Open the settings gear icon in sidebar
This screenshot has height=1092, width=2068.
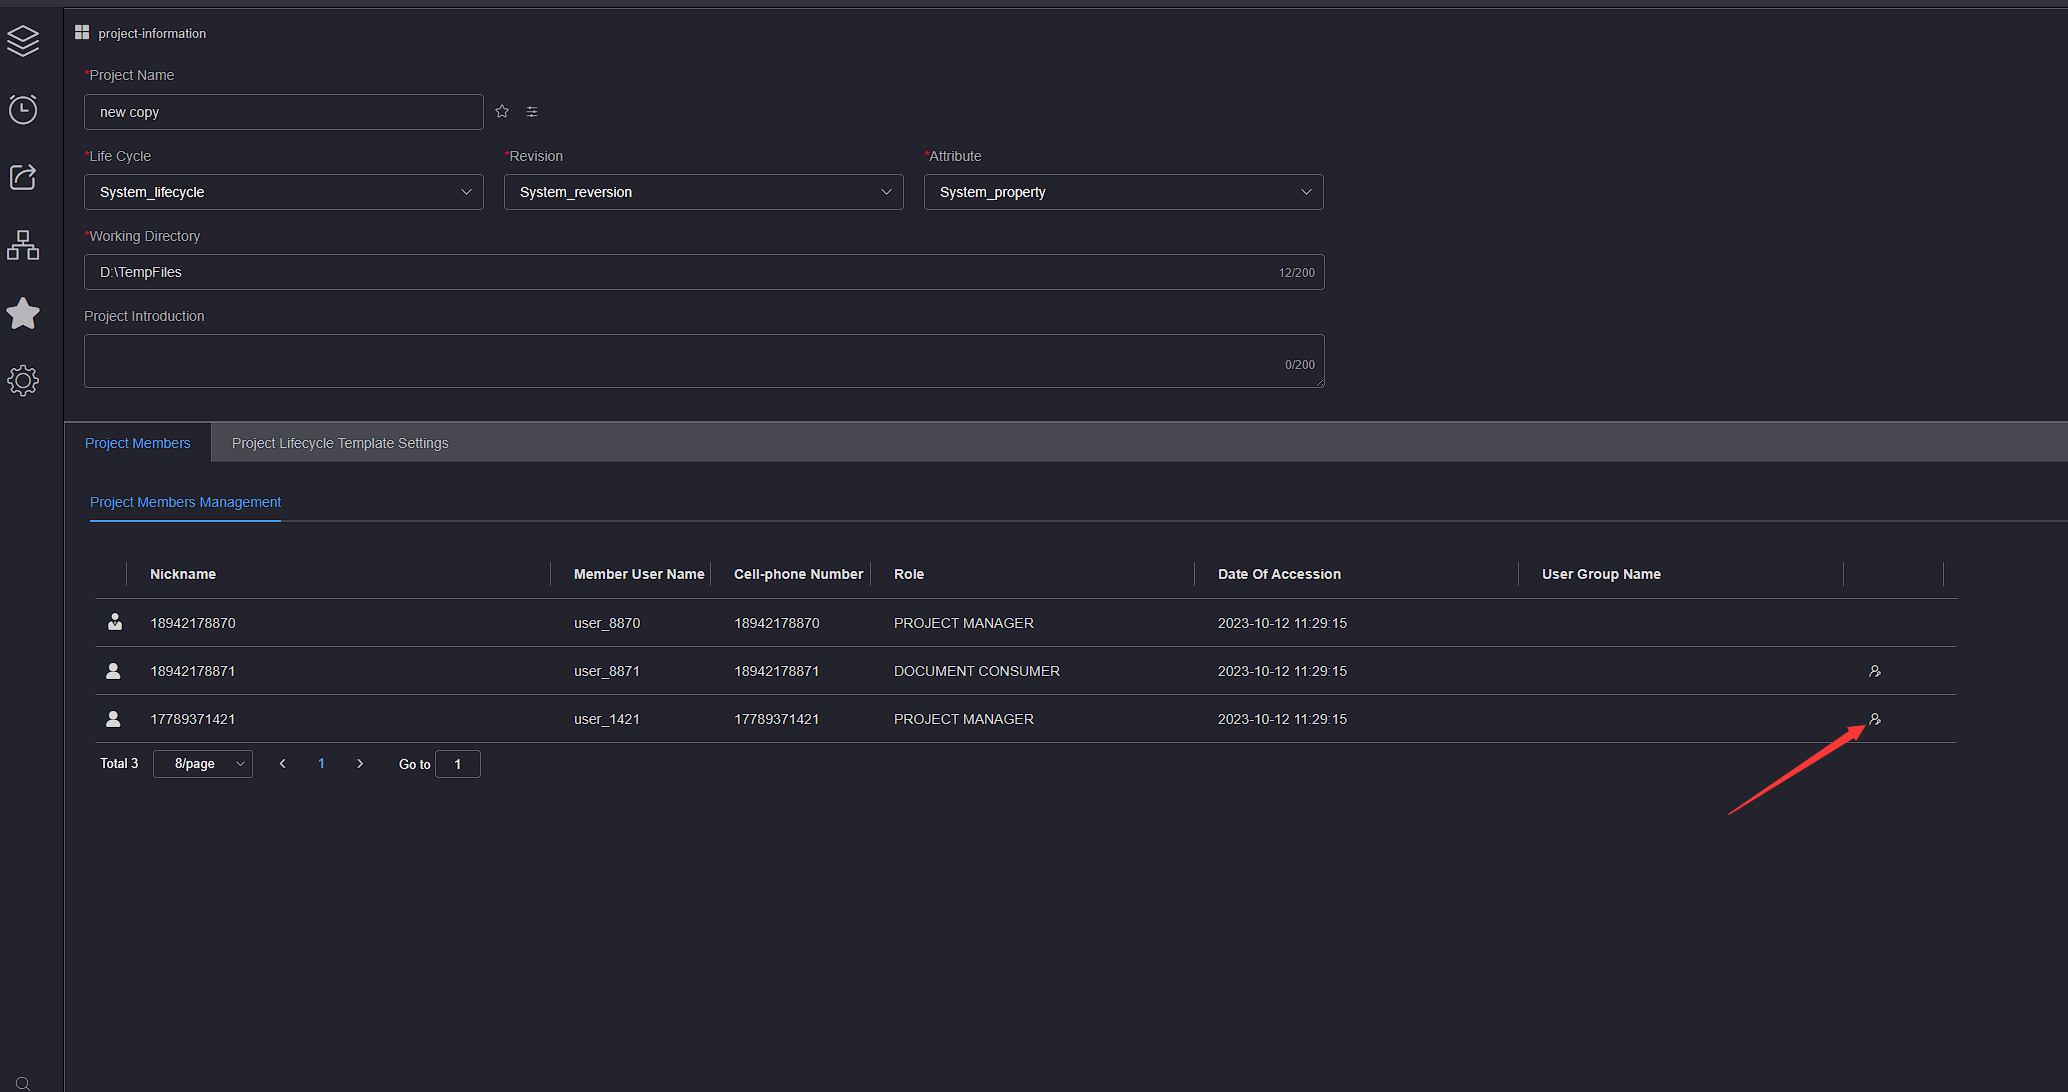pos(23,380)
